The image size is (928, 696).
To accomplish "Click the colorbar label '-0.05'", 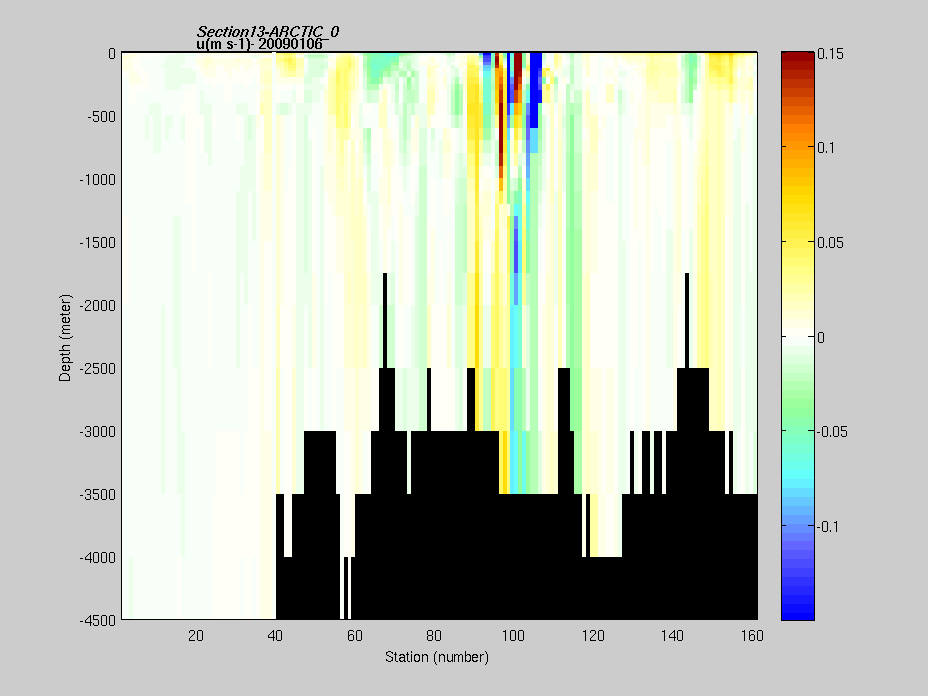I will tap(832, 432).
